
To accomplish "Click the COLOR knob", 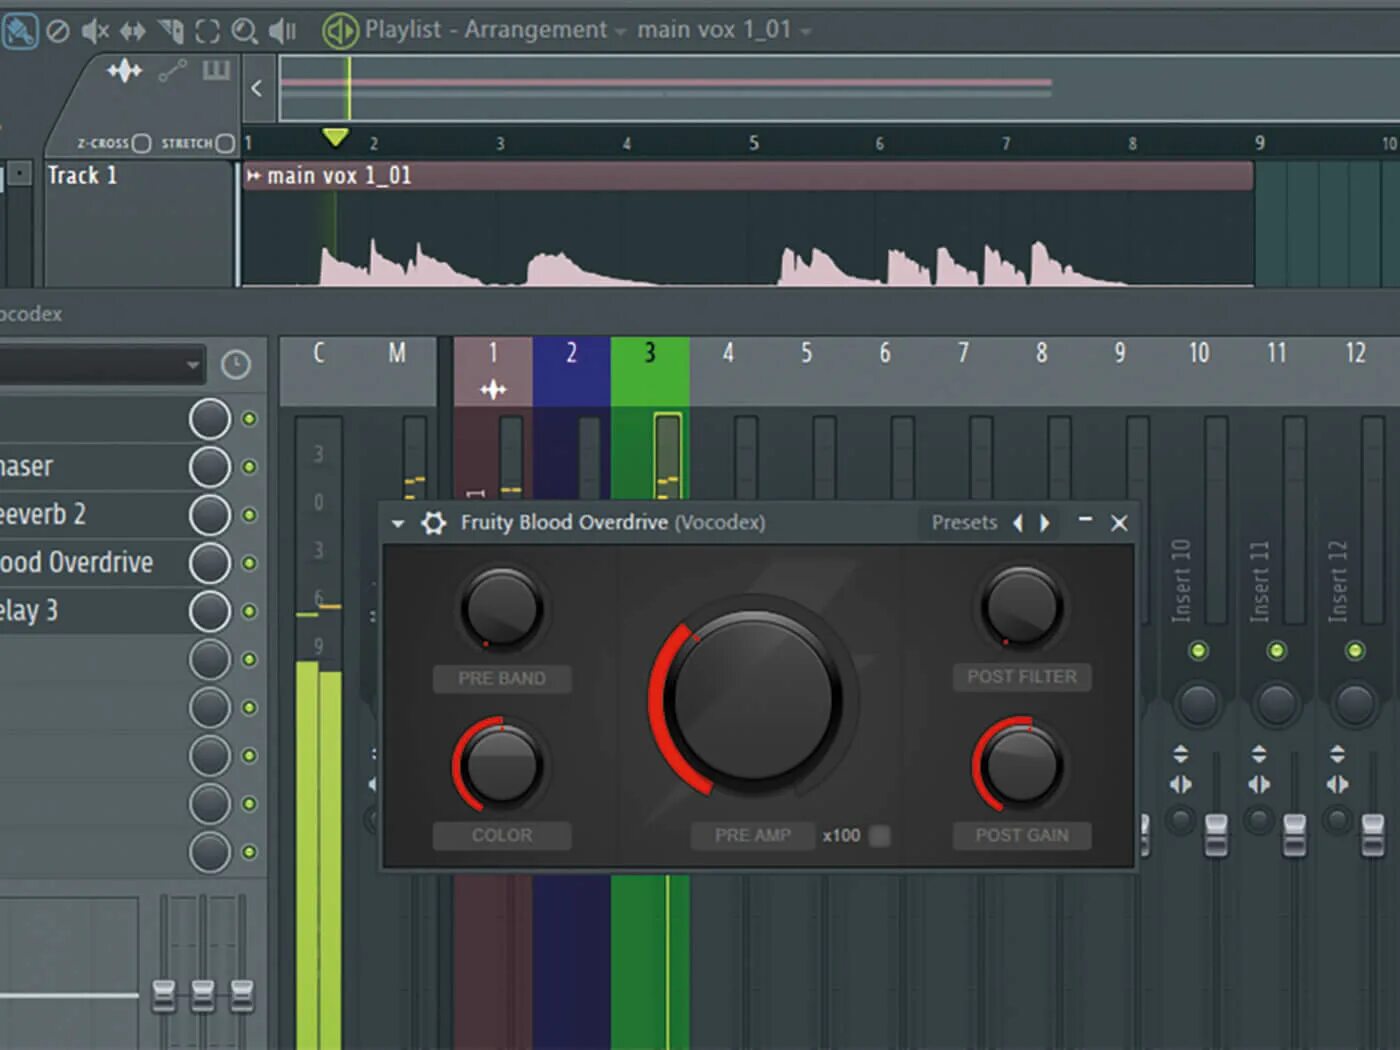I will 501,766.
